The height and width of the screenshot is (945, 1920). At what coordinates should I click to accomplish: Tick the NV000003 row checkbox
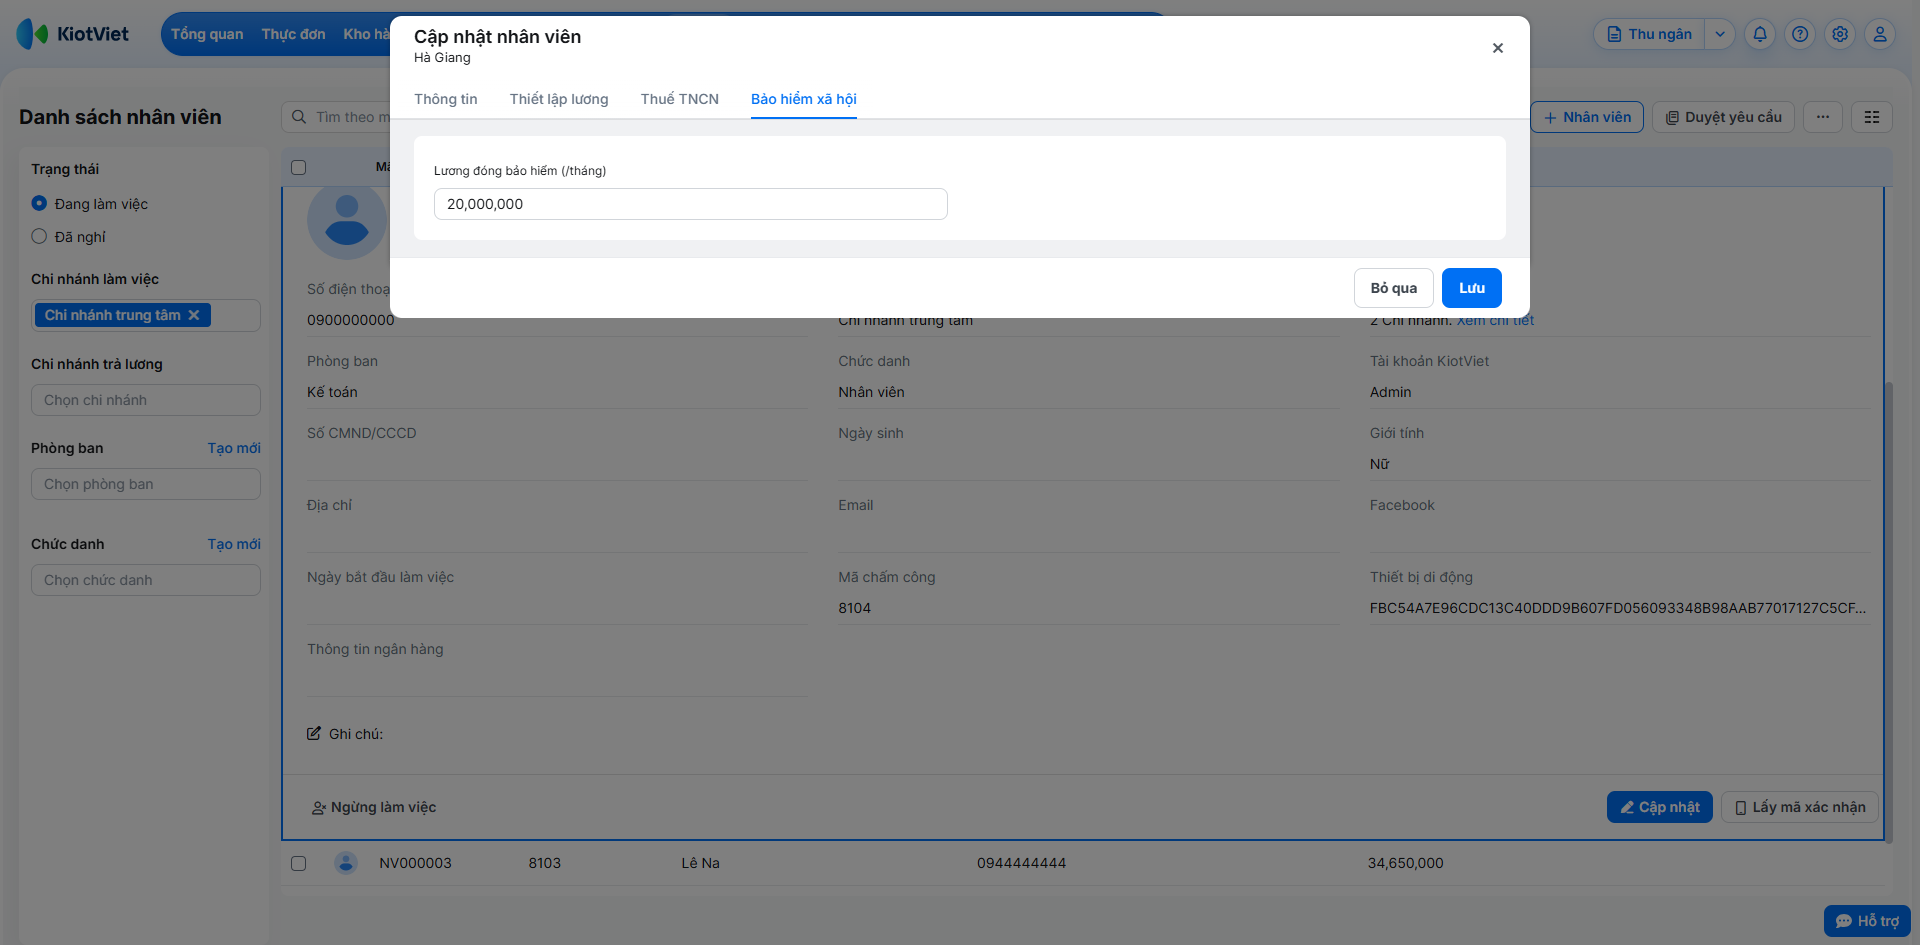pos(298,863)
